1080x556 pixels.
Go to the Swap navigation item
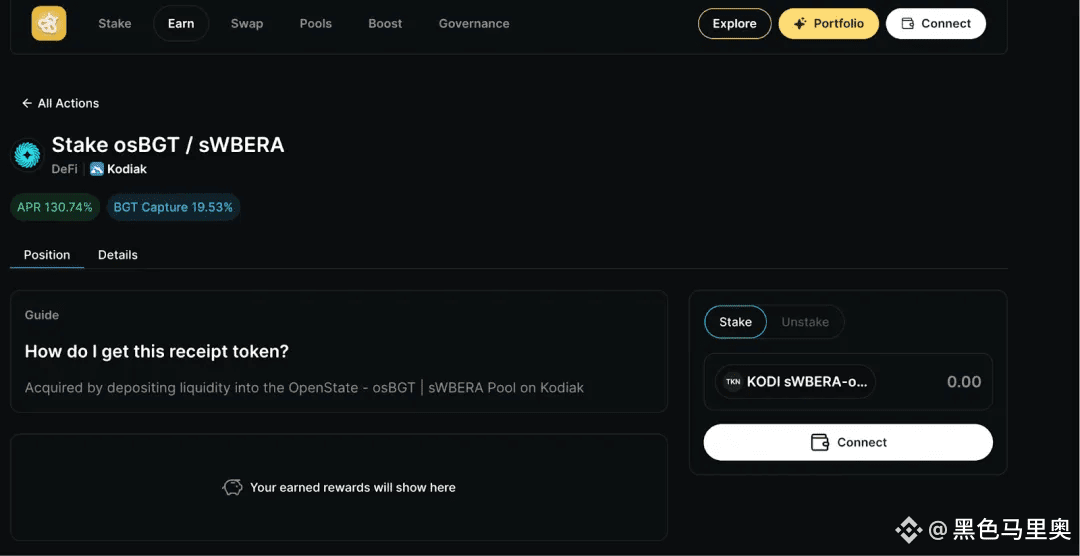(x=247, y=23)
